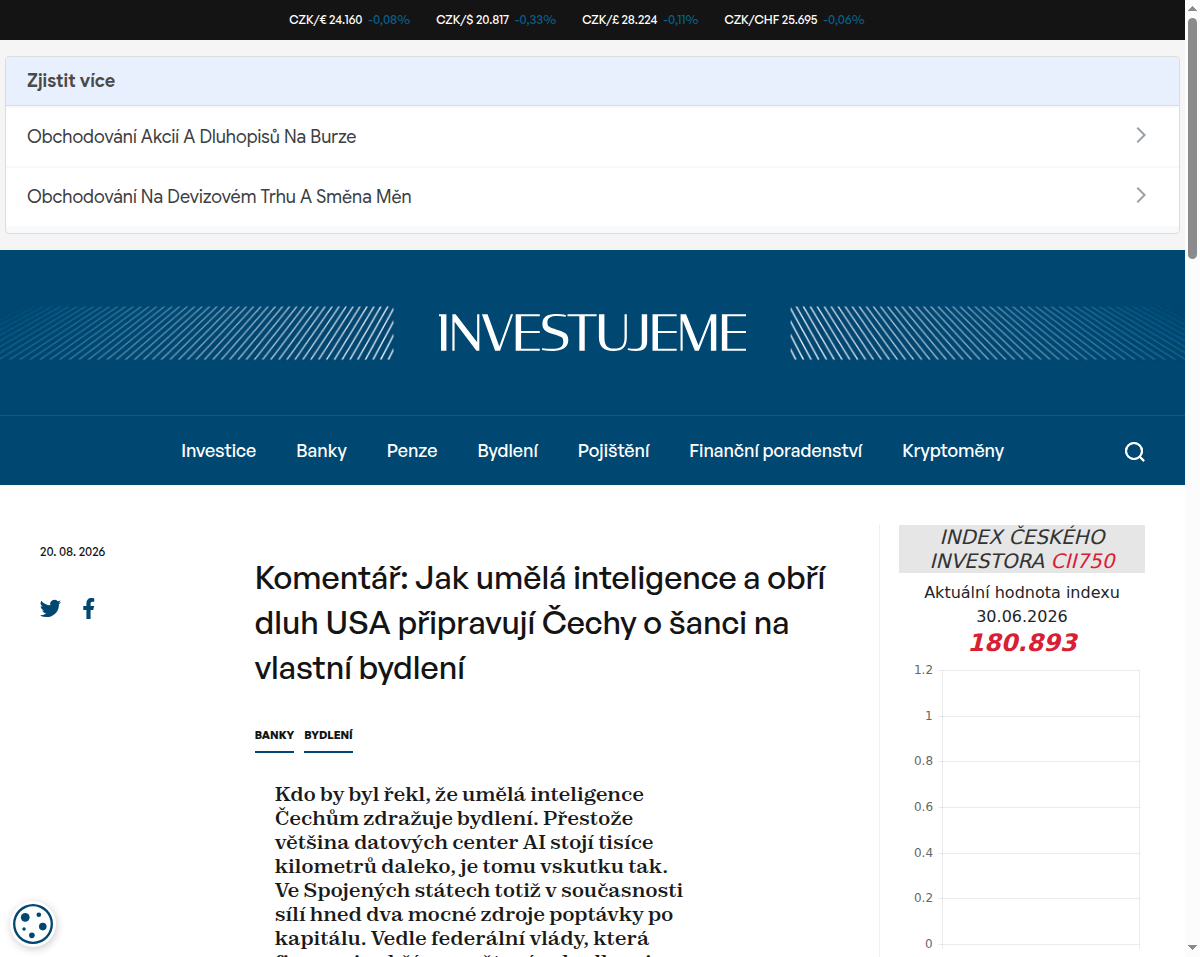
Task: Click the article headline Komentář: Jak umělá inteligence
Action: [541, 623]
